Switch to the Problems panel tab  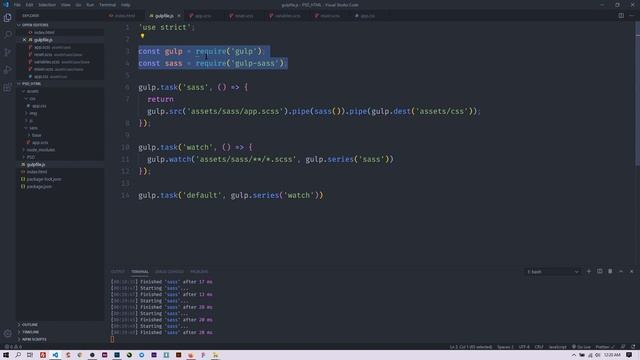(199, 271)
